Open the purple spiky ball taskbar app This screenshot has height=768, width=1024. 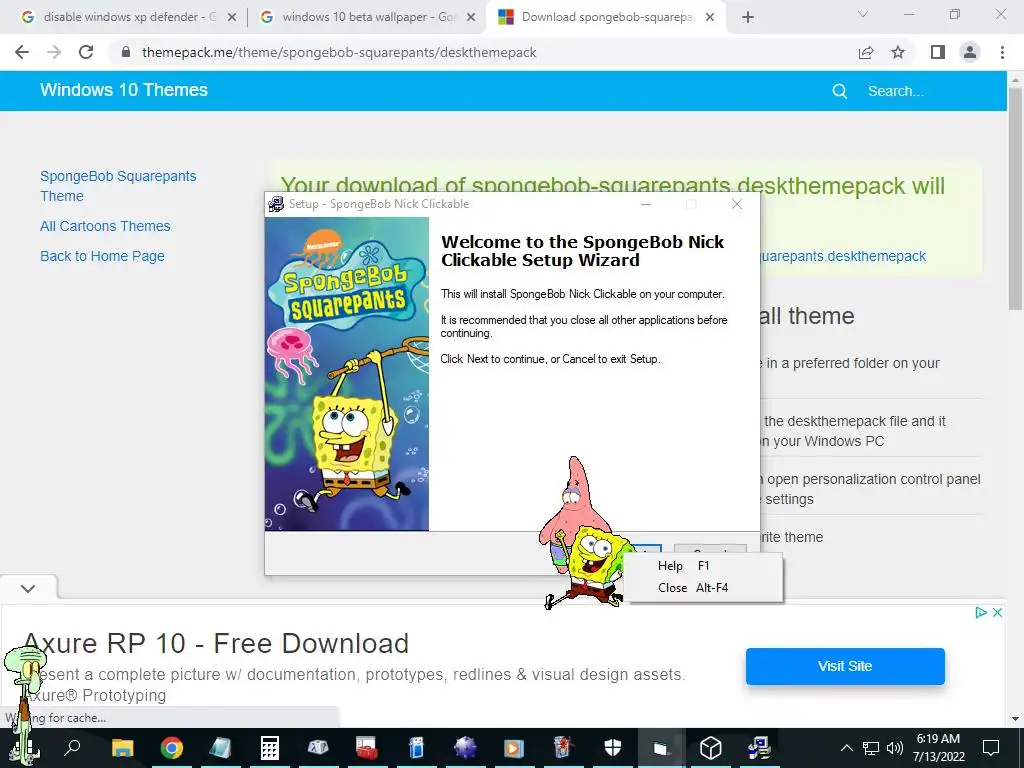click(465, 748)
